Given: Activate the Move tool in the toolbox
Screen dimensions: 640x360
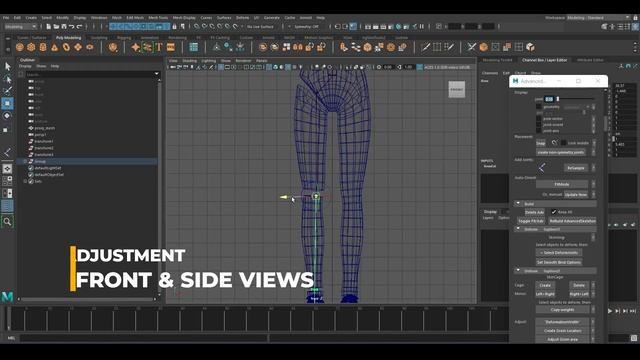Looking at the screenshot, I should (x=7, y=104).
